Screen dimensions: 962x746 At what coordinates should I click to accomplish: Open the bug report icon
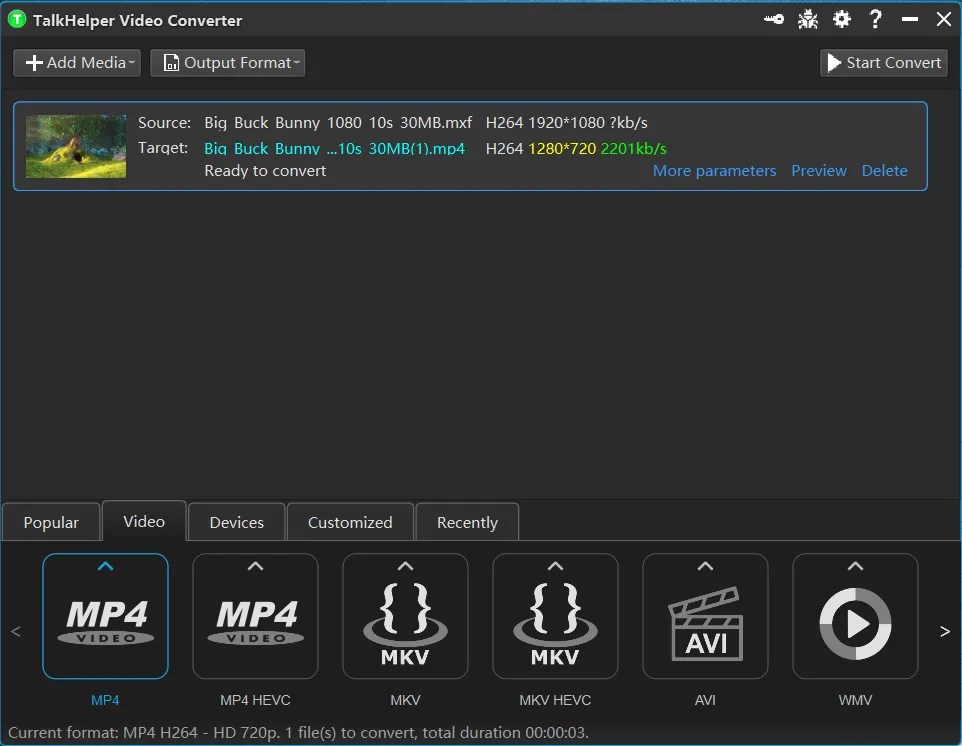(807, 20)
